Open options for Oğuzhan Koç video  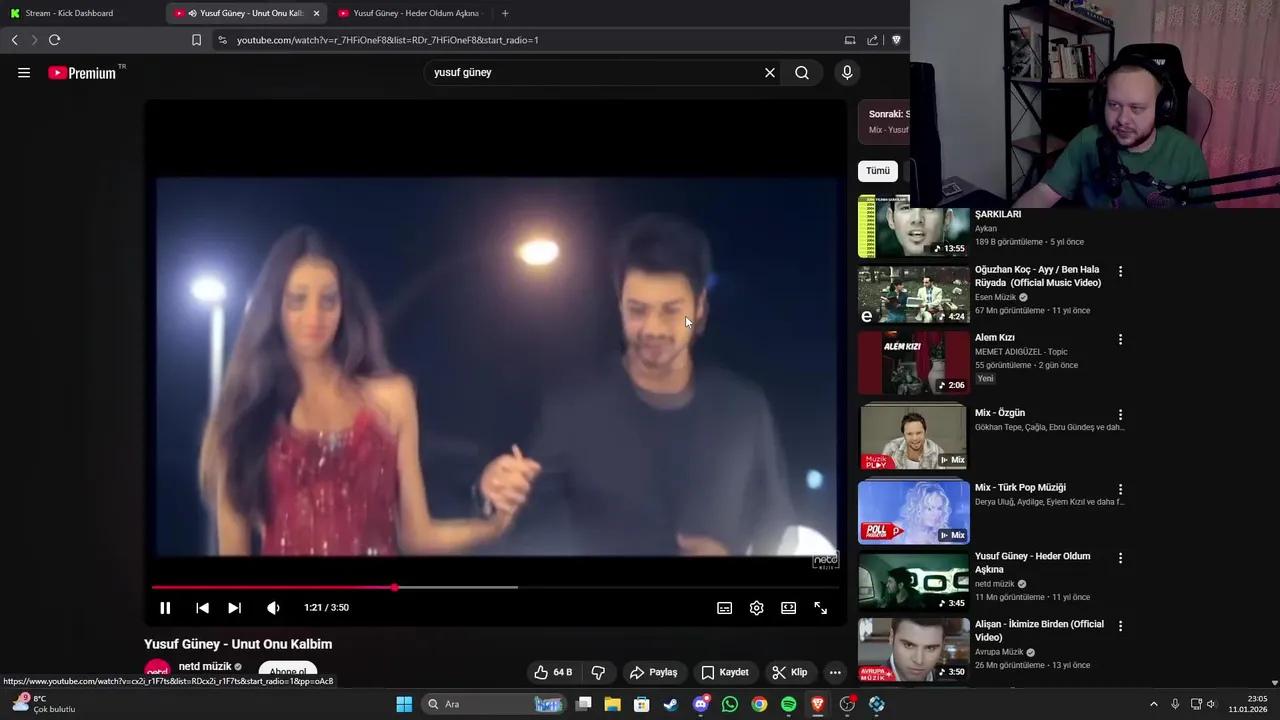[x=1120, y=271]
